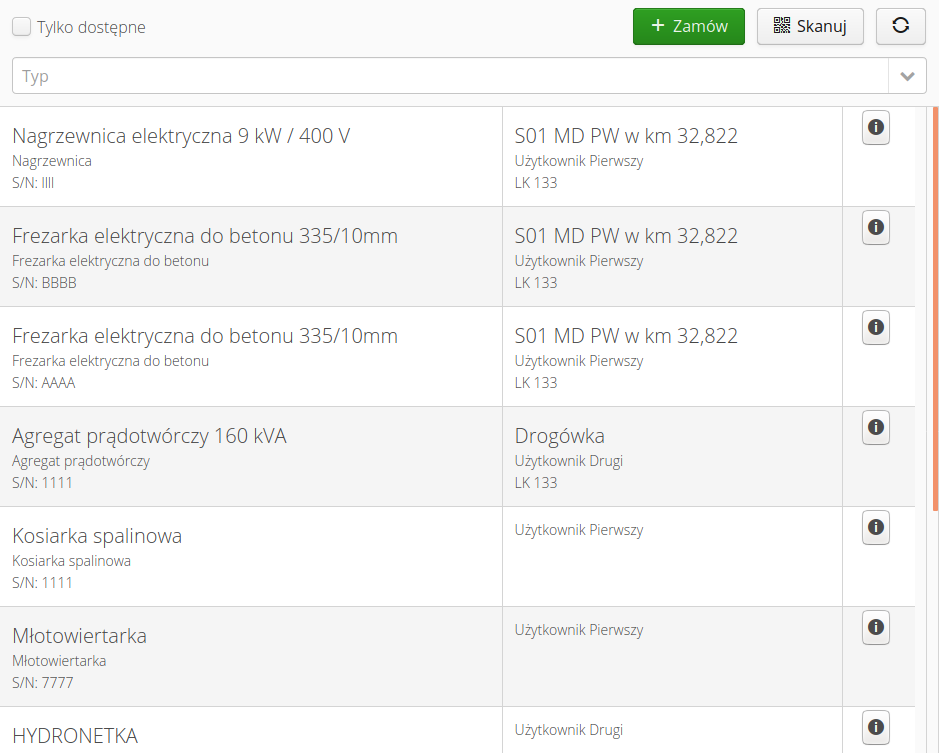Click the orange vertical scrollbar
Viewport: 939px width, 753px height.
[935, 300]
